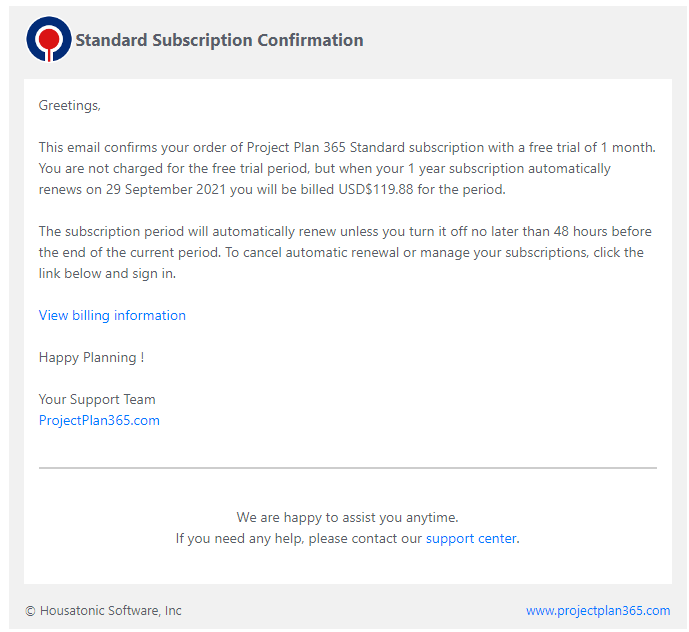Screen dimensions: 689x632
Task: Click the 'cancel automatic renewal' phrase
Action: [320, 253]
